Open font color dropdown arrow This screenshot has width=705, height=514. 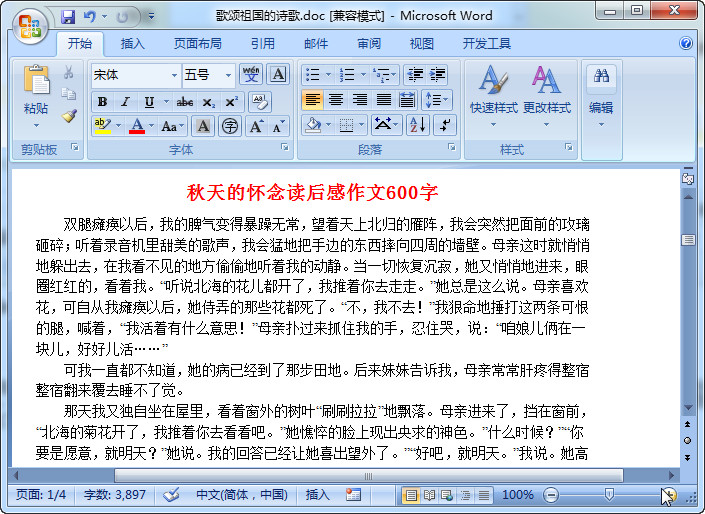(x=152, y=126)
